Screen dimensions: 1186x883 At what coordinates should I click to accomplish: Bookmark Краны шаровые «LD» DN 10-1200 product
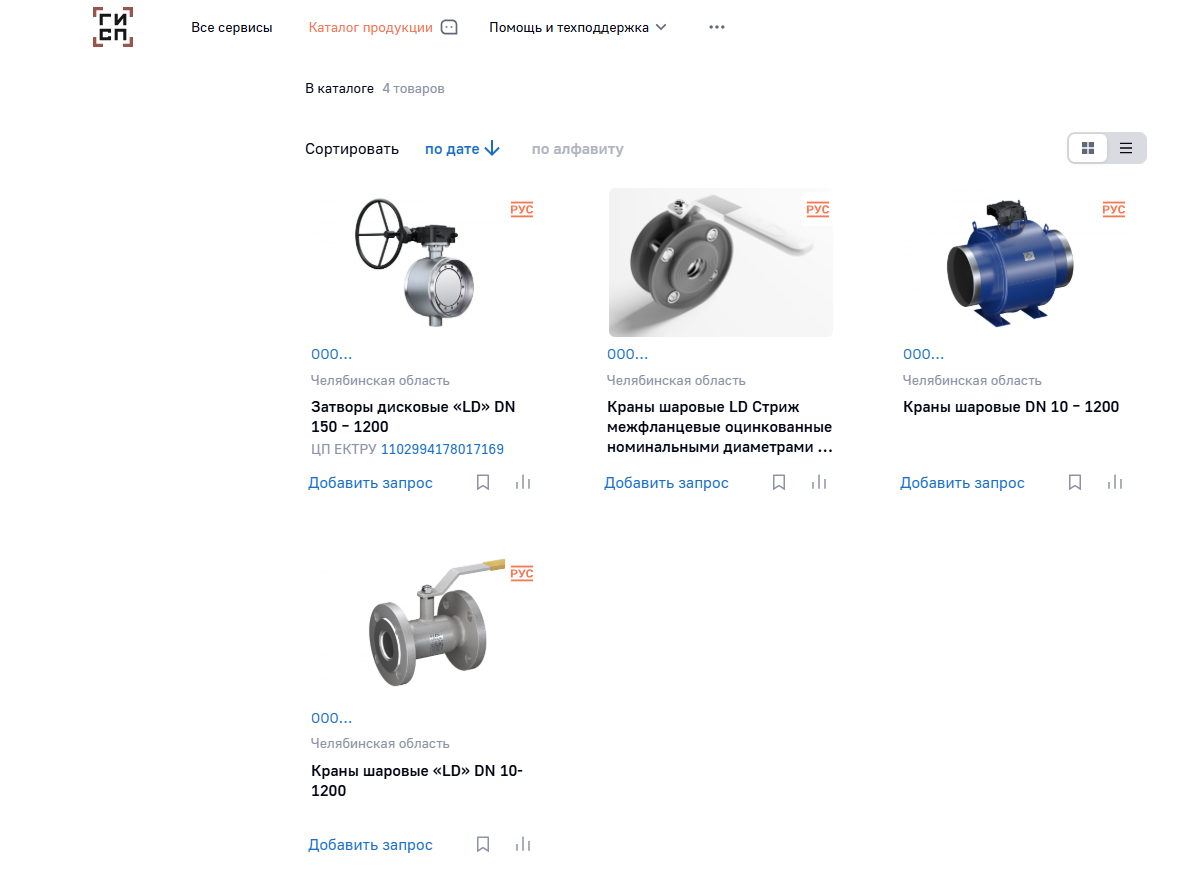[x=483, y=844]
